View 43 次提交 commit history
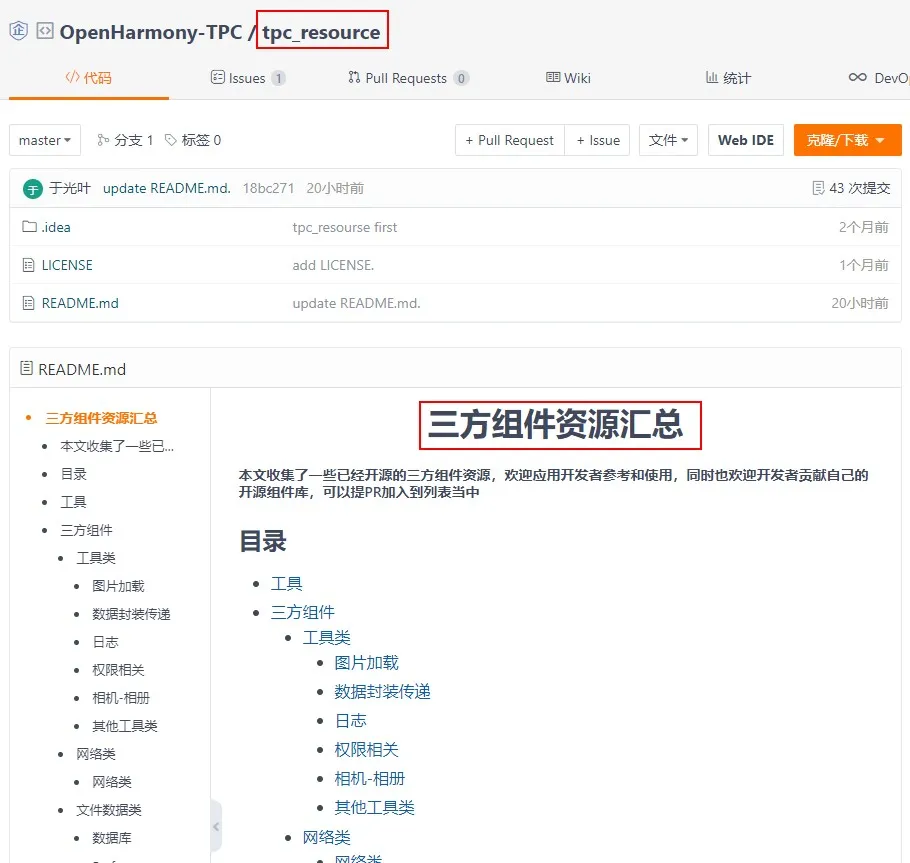Image resolution: width=910 pixels, height=863 pixels. tap(860, 188)
